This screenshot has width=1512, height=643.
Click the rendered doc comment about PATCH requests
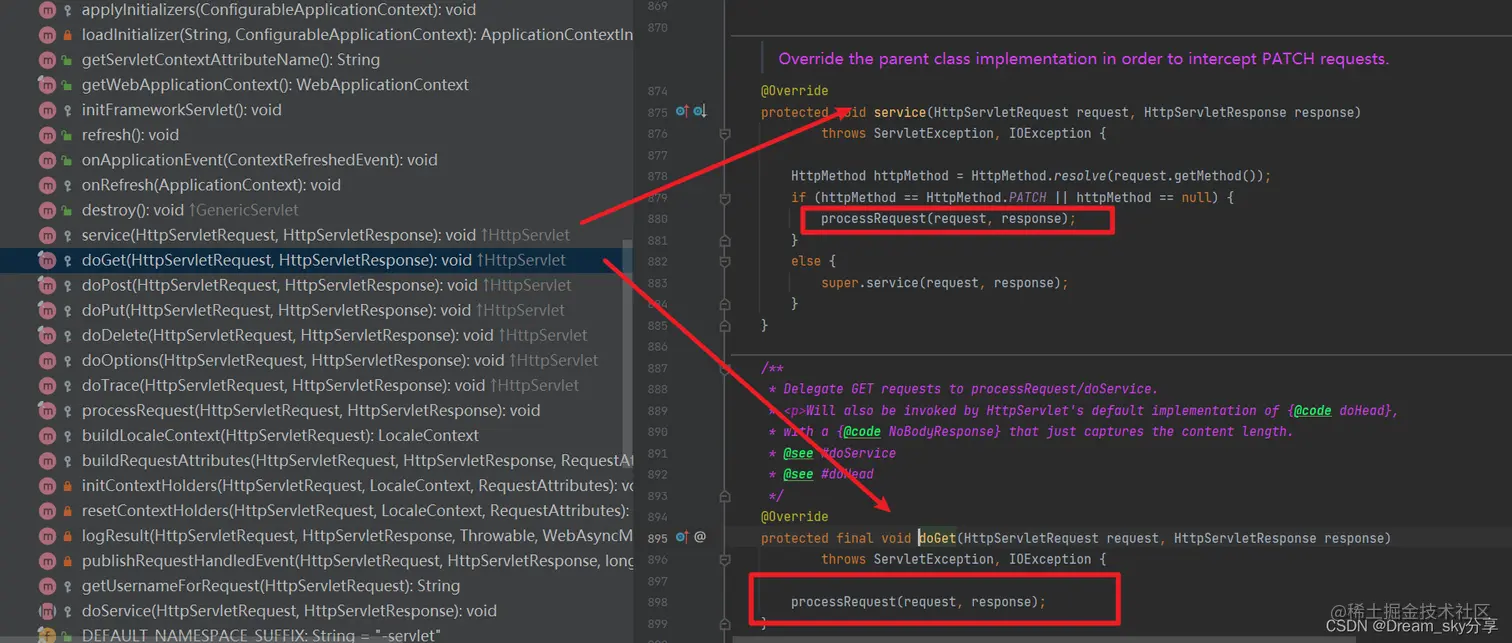[x=1084, y=59]
